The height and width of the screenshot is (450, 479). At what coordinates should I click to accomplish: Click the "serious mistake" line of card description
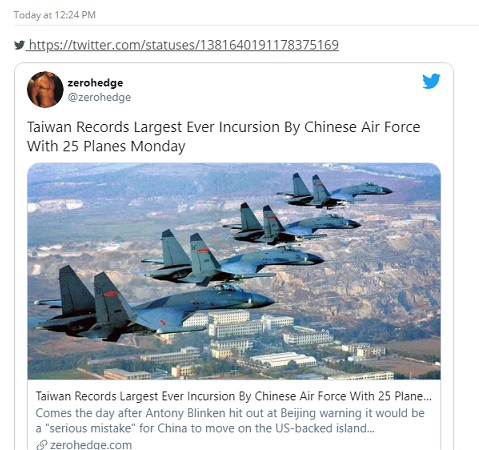[205, 428]
